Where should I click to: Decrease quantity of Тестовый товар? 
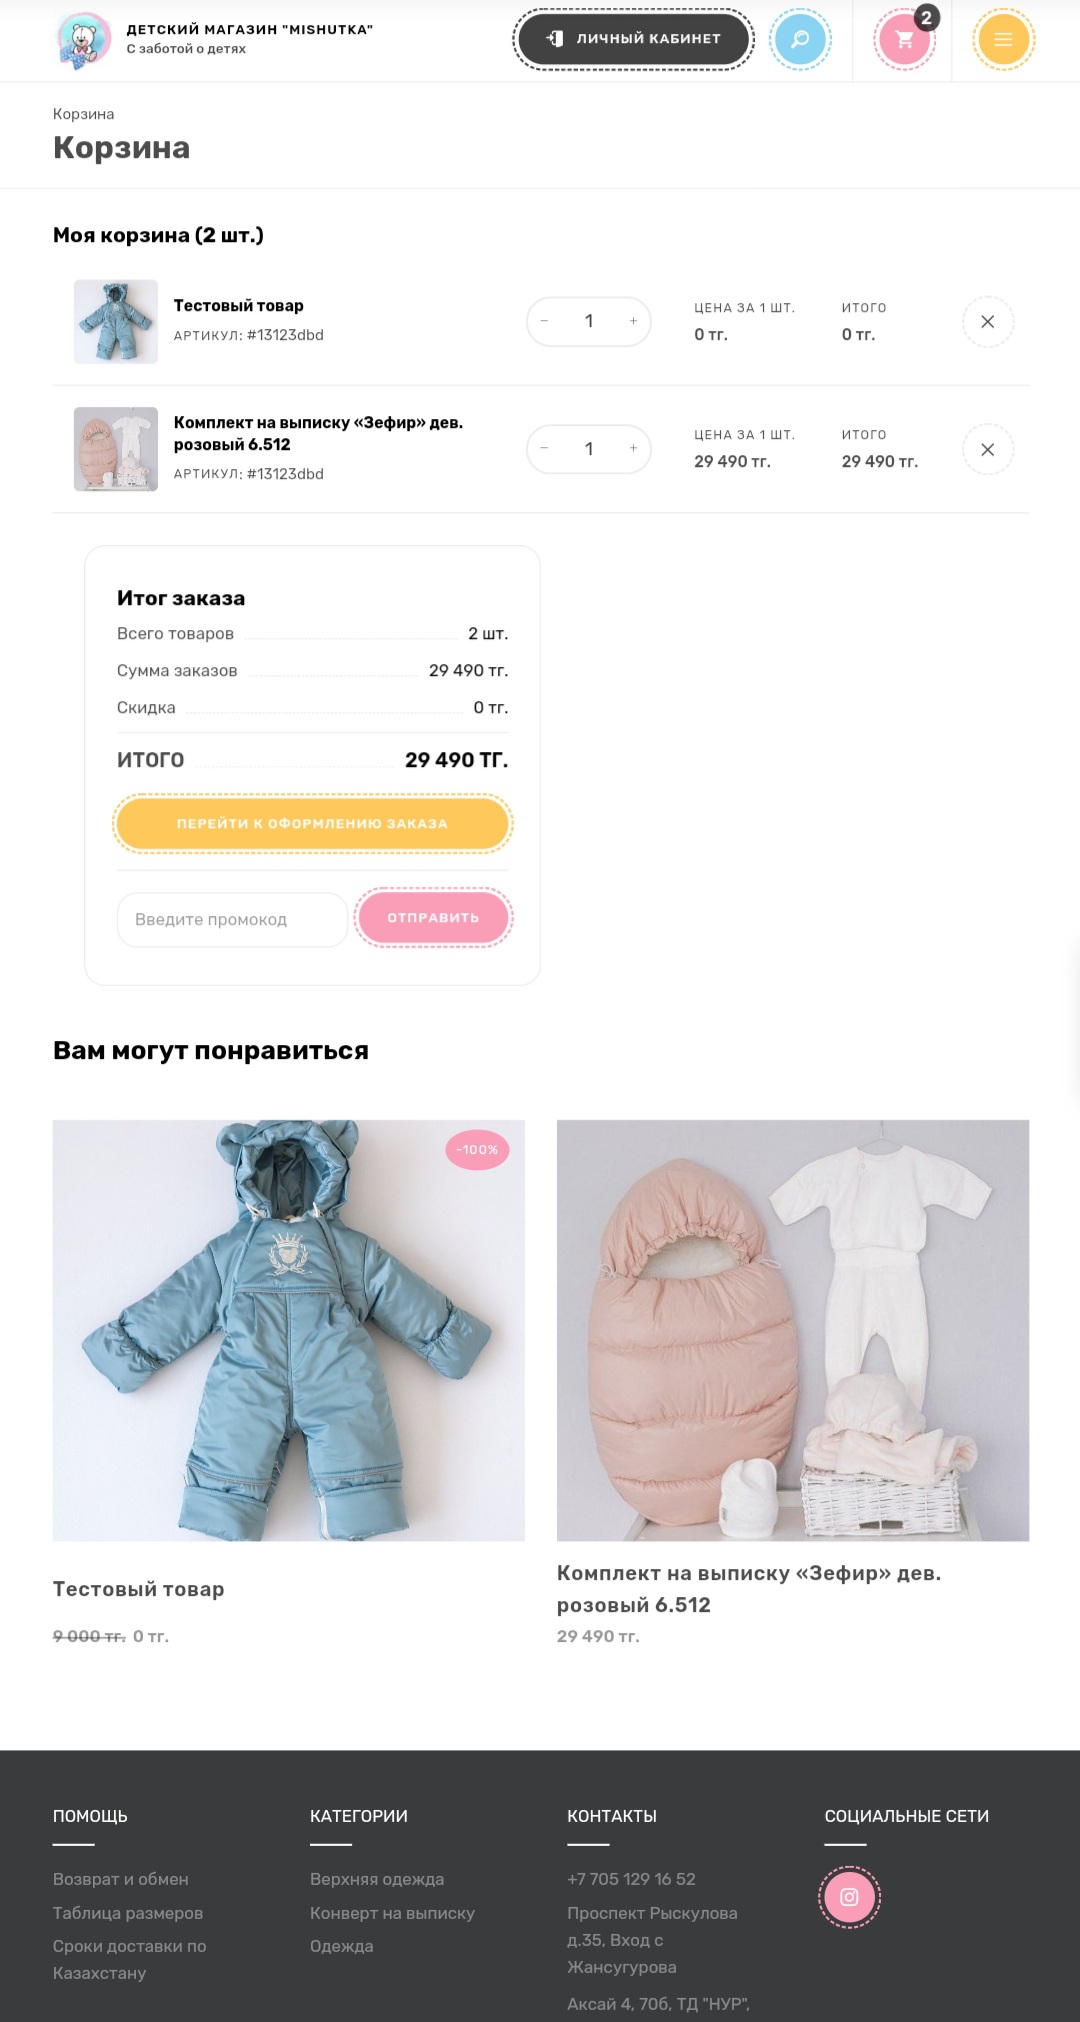[544, 321]
